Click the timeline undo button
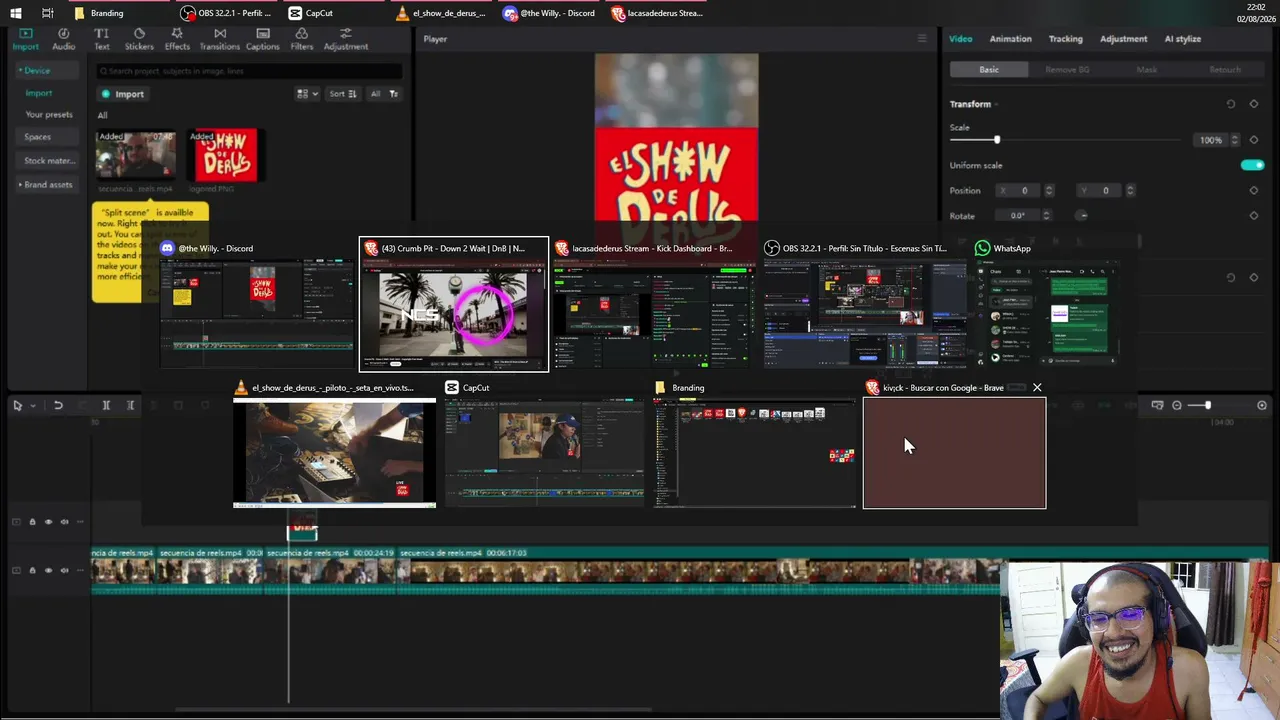This screenshot has height=720, width=1280. [x=58, y=405]
